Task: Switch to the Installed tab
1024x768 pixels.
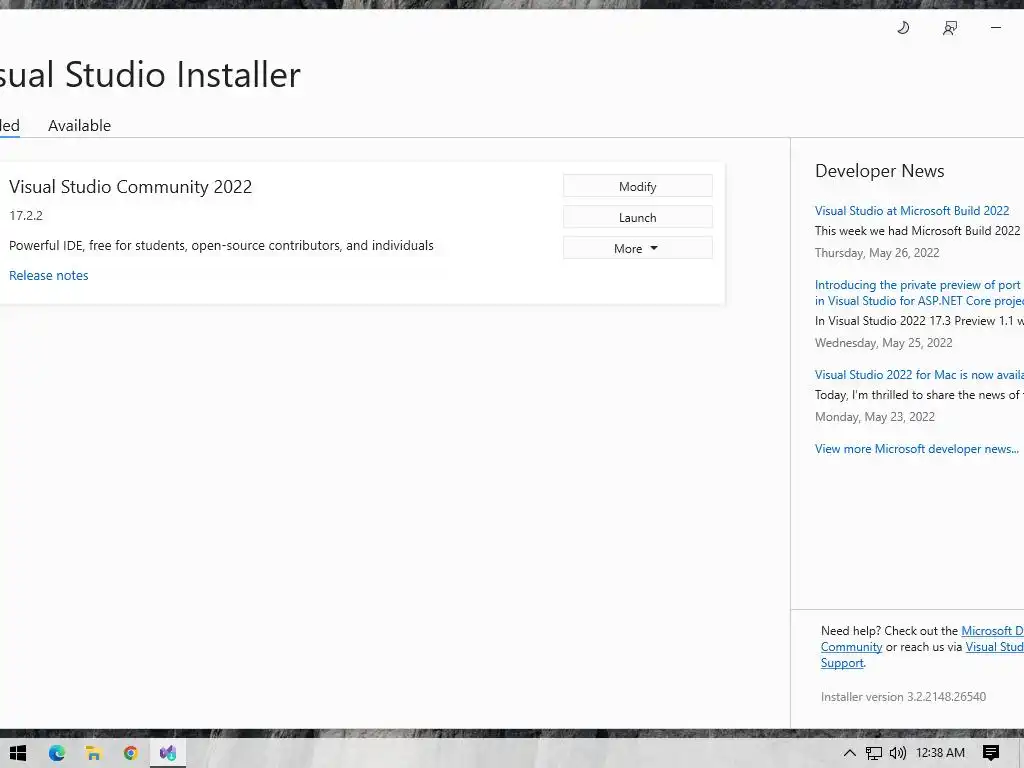Action: (10, 125)
